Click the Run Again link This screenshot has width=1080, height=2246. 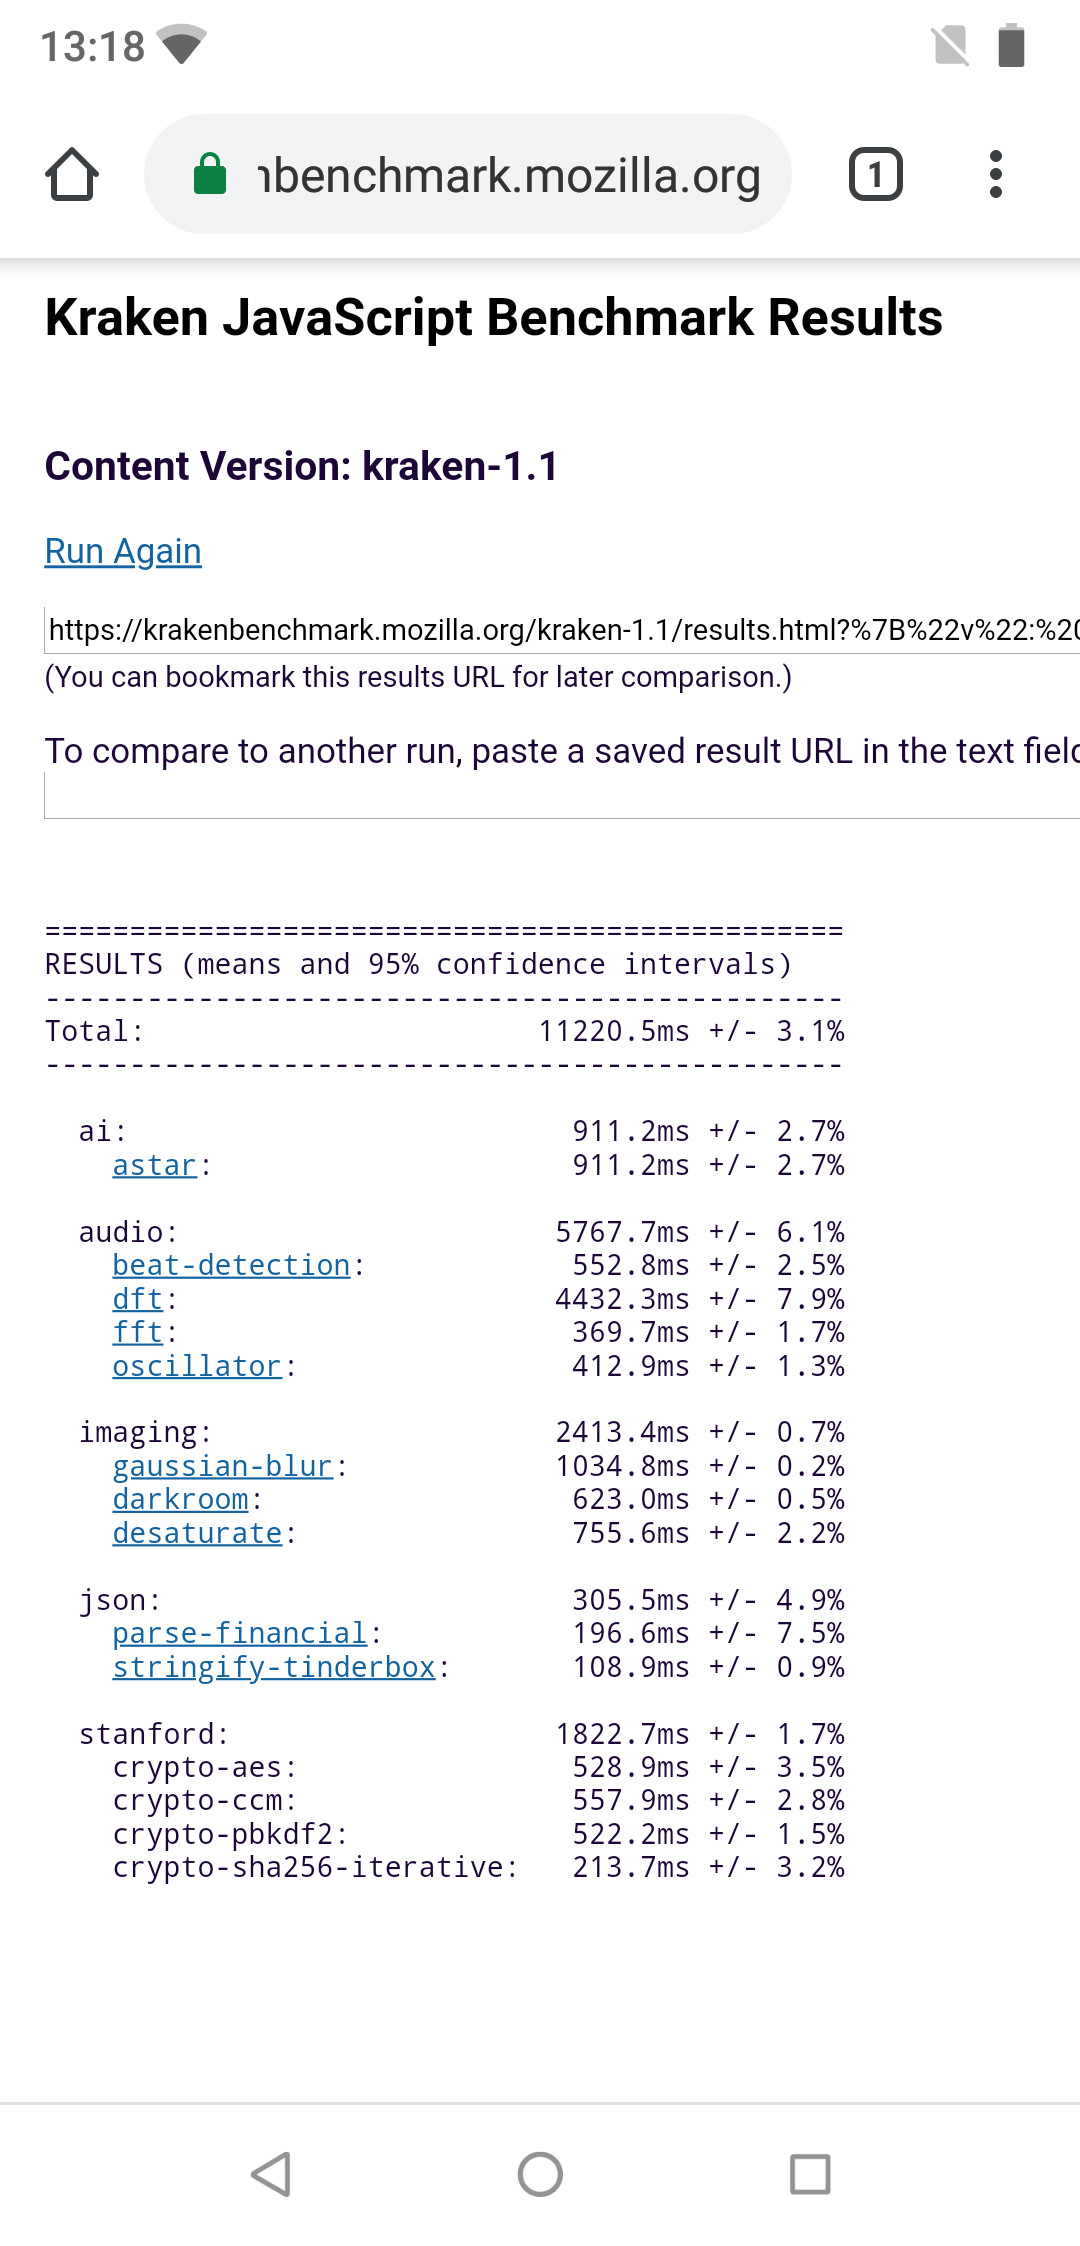click(123, 551)
